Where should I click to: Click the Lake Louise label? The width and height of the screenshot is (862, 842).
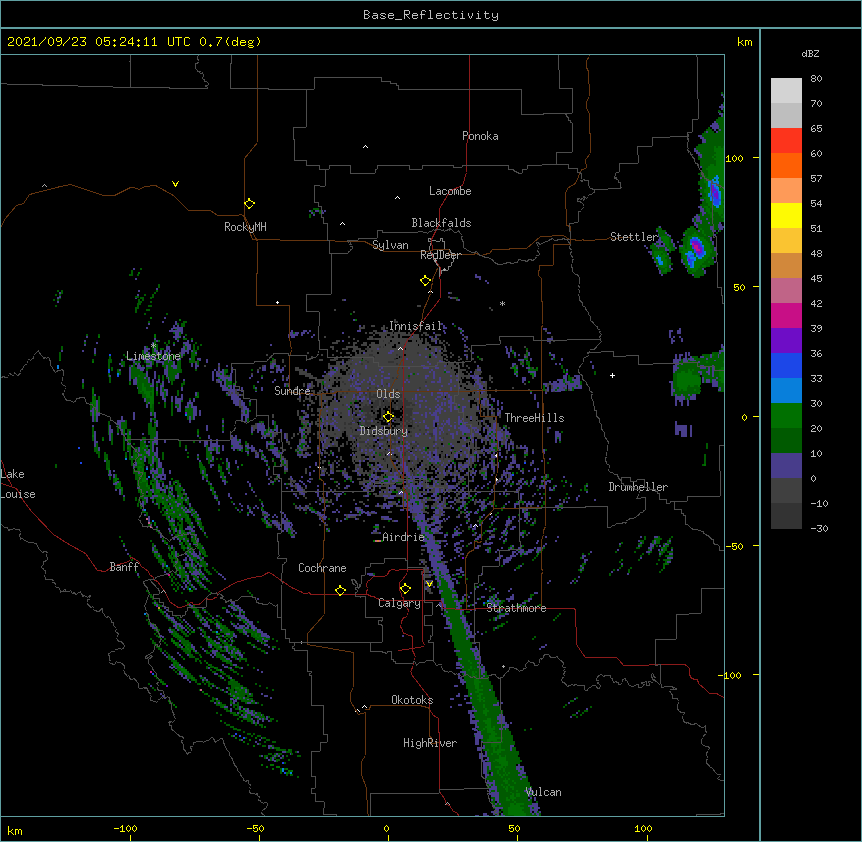pyautogui.click(x=18, y=484)
